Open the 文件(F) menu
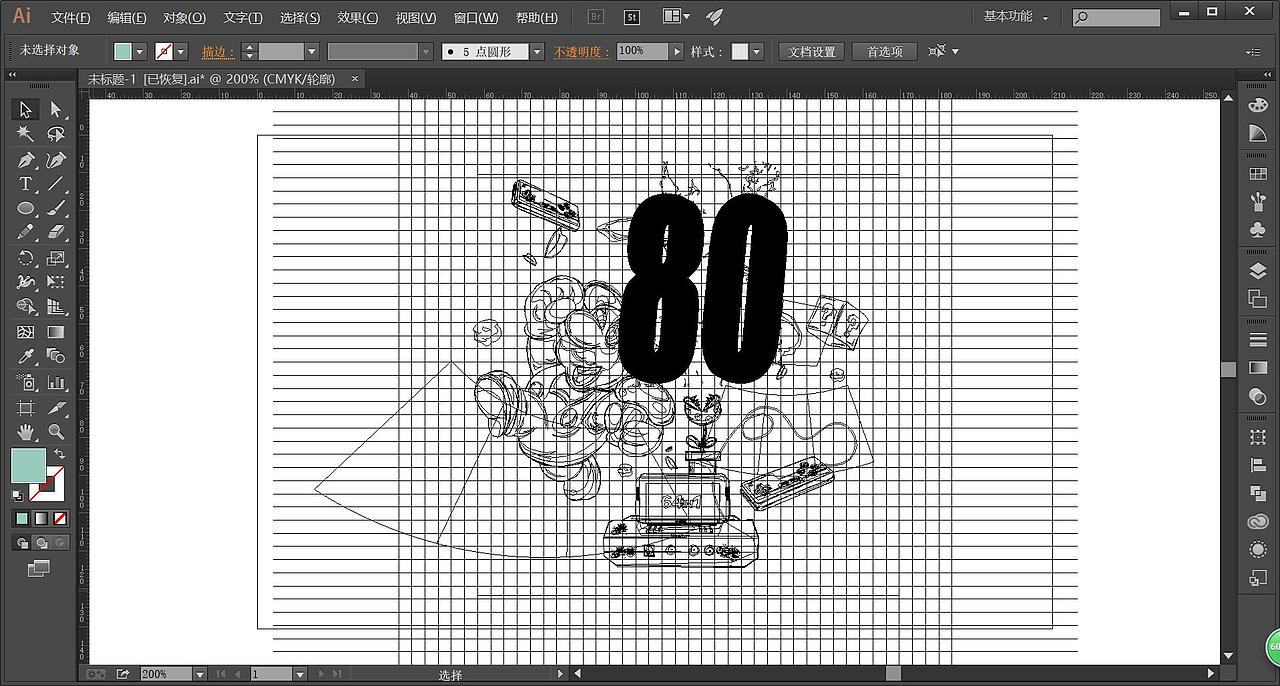This screenshot has width=1280, height=686. tap(70, 18)
